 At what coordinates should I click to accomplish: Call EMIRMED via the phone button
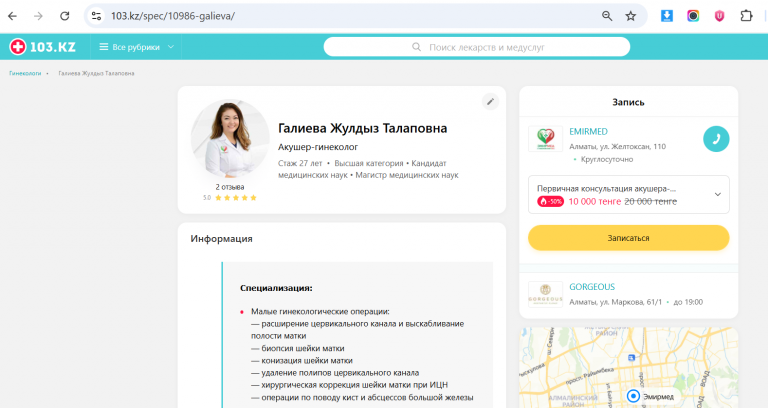tap(716, 139)
